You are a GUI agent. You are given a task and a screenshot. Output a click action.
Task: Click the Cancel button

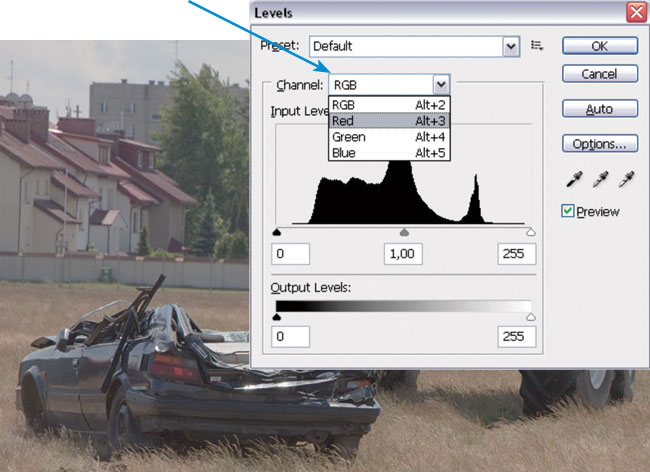600,74
